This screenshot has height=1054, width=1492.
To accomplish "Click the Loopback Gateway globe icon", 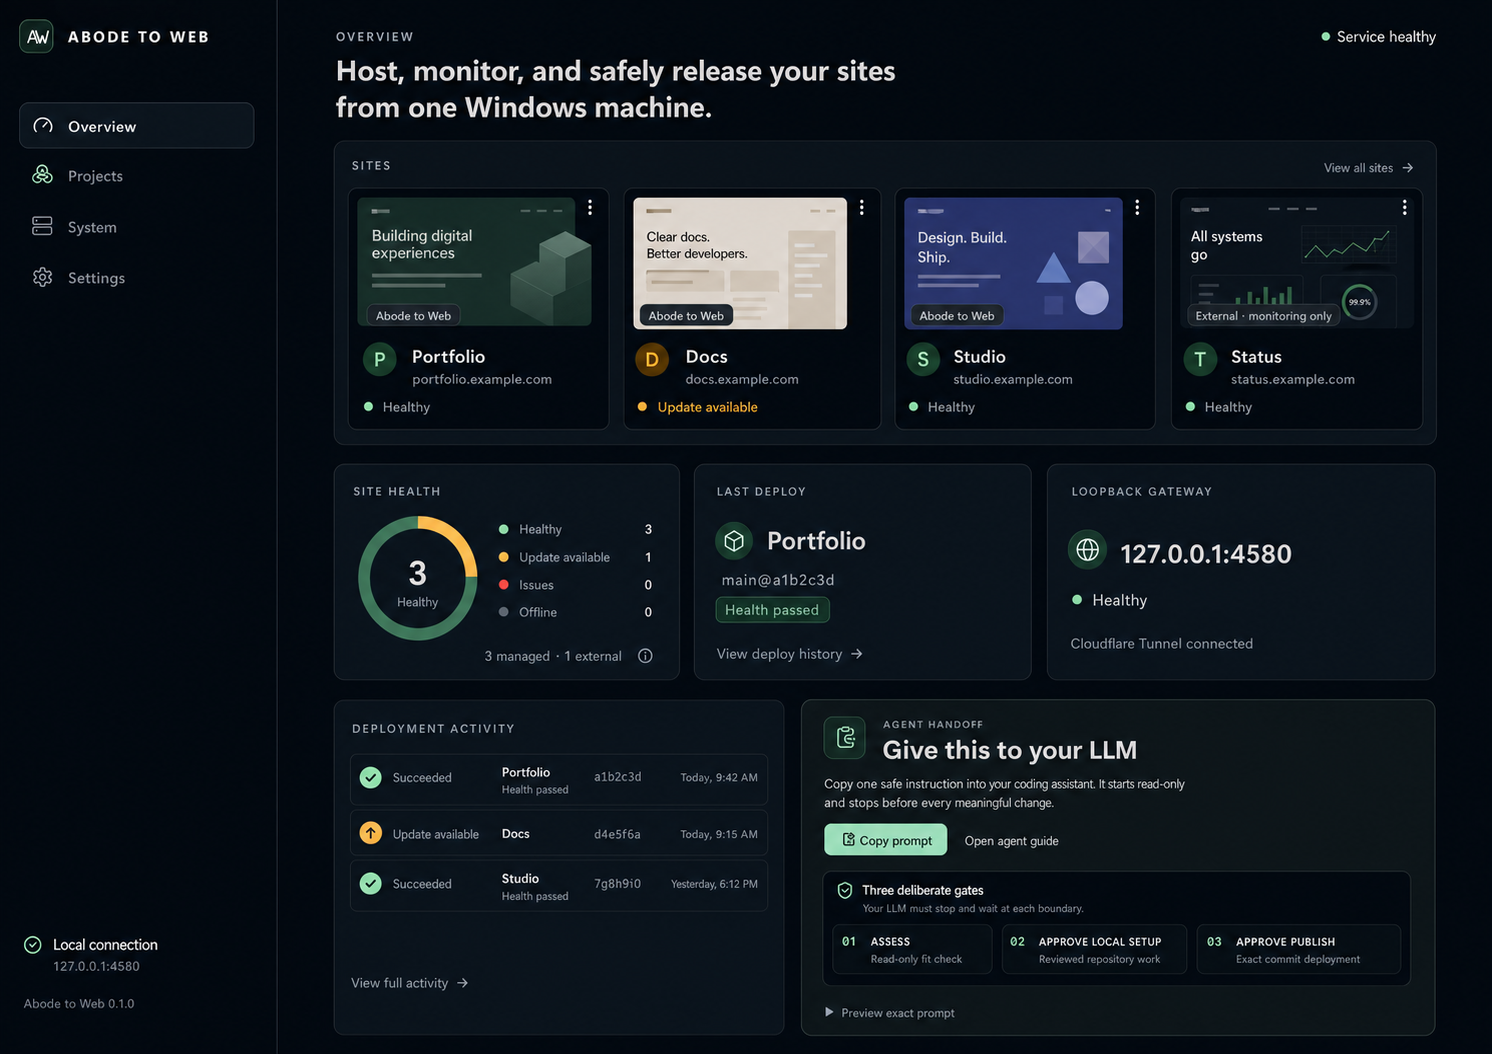I will pyautogui.click(x=1087, y=550).
